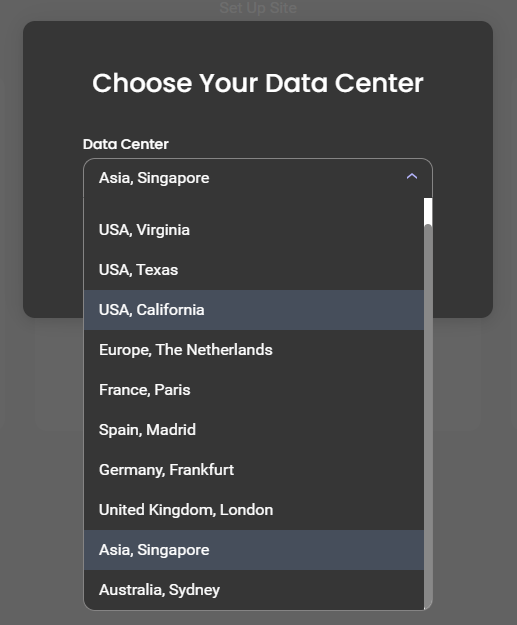Screen dimensions: 517x625
Task: Click the Data Center combo box field
Action: tap(258, 178)
